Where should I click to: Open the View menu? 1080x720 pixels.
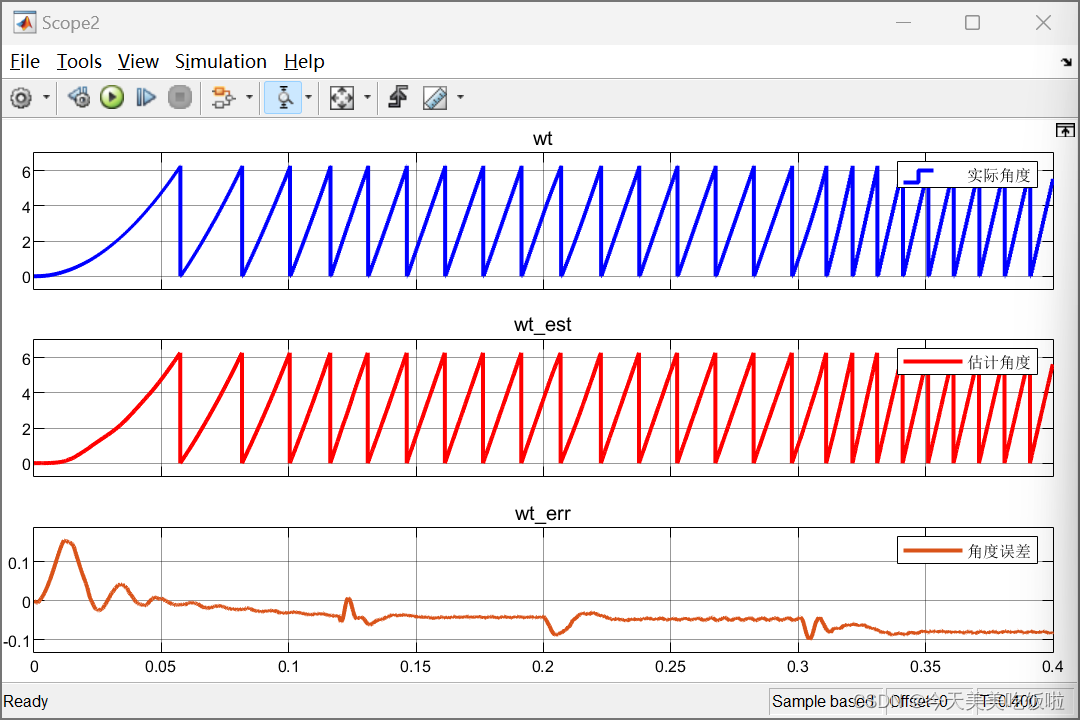(138, 61)
